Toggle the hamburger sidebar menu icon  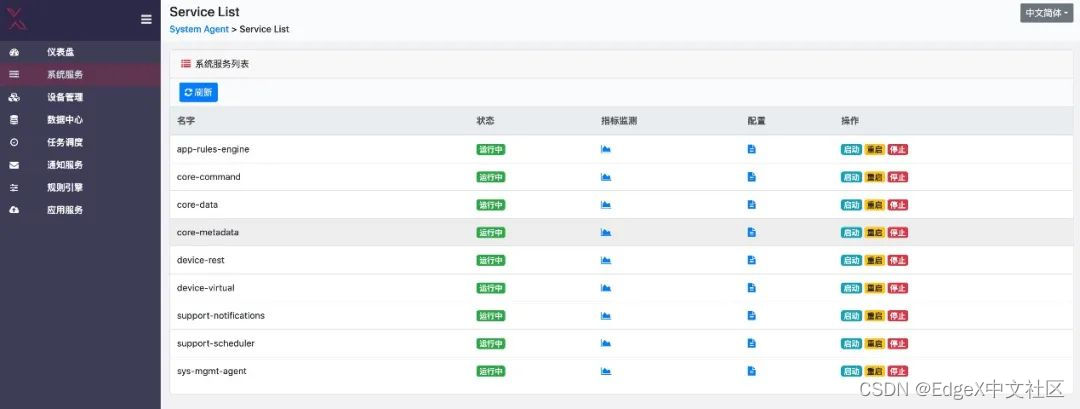(x=146, y=19)
